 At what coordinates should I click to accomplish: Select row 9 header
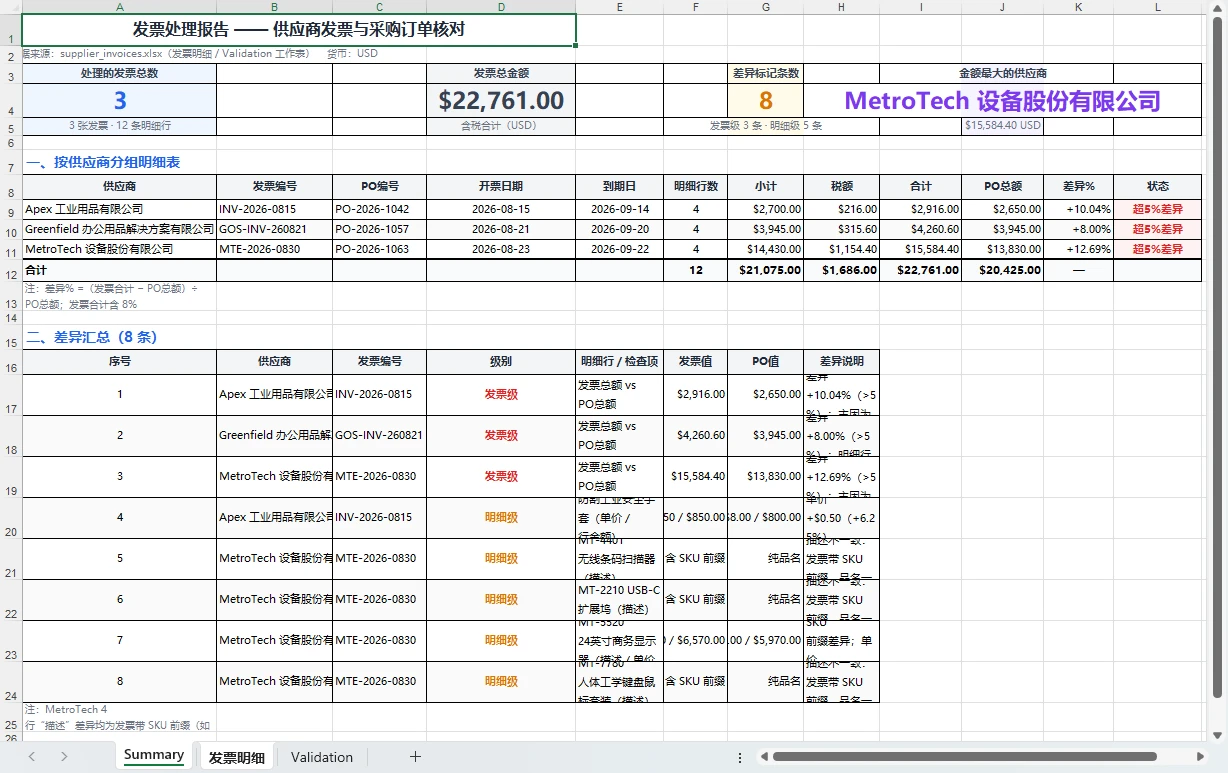11,212
